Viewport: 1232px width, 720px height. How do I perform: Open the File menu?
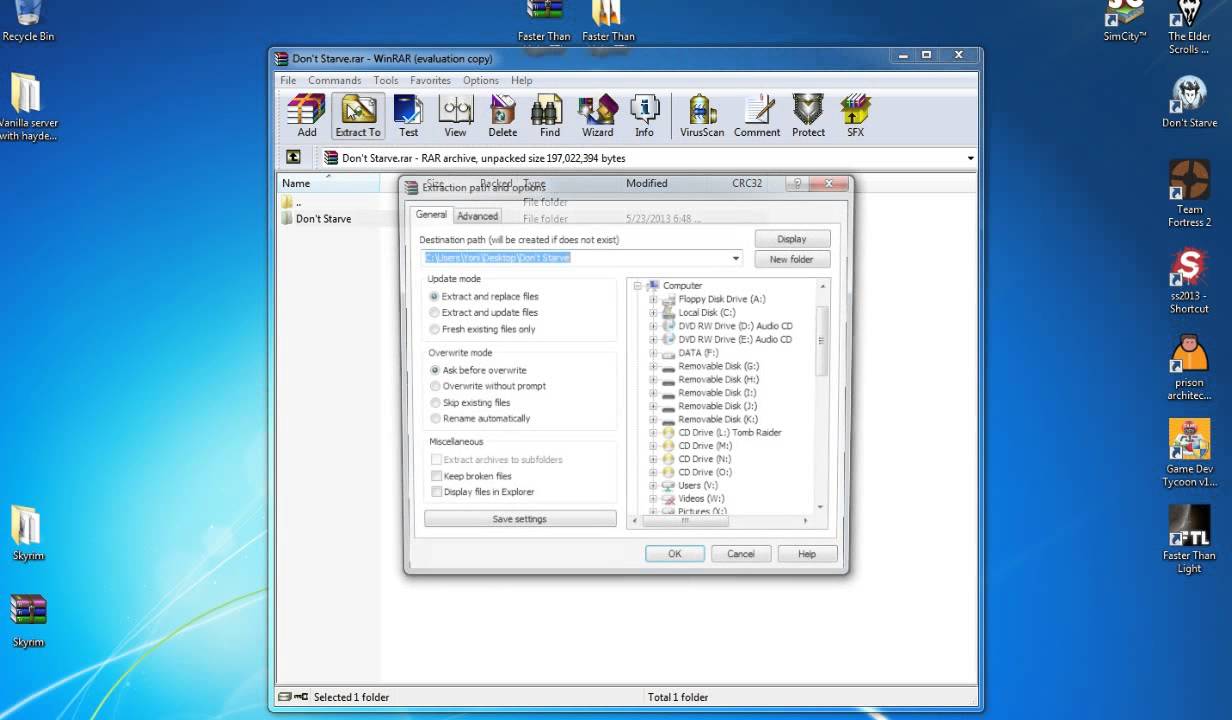click(288, 80)
